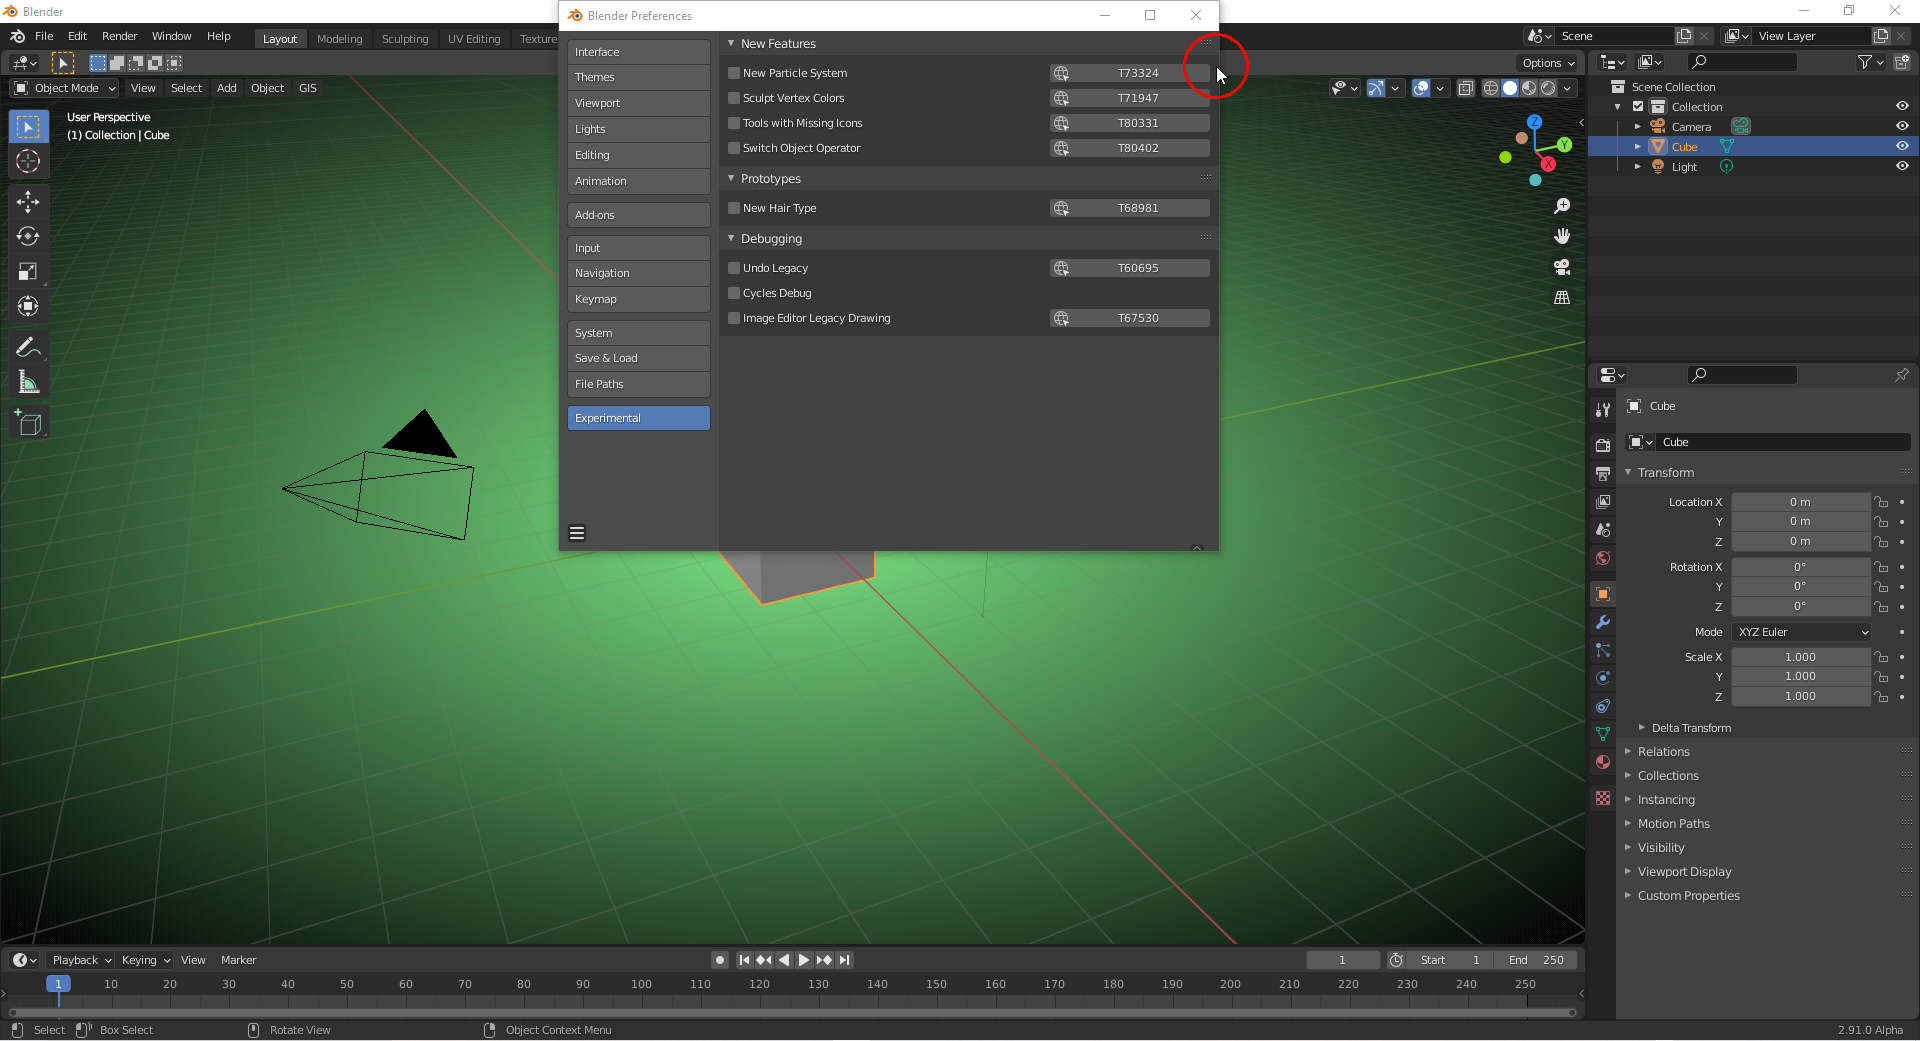1920x1041 pixels.
Task: Click the viewport zoom magnifier icon
Action: coord(1562,206)
